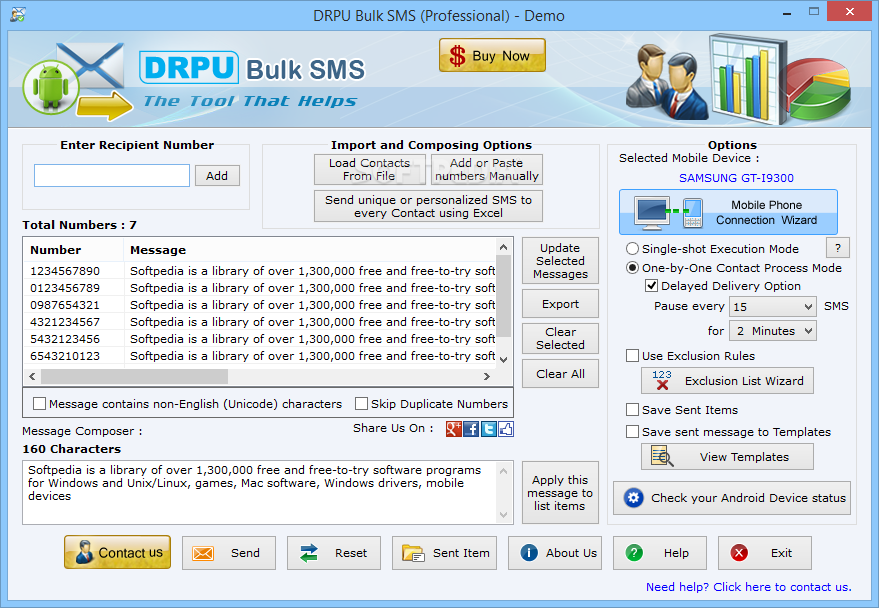Screen dimensions: 879x608
Task: Select the row with number 4321234567
Action: point(260,322)
